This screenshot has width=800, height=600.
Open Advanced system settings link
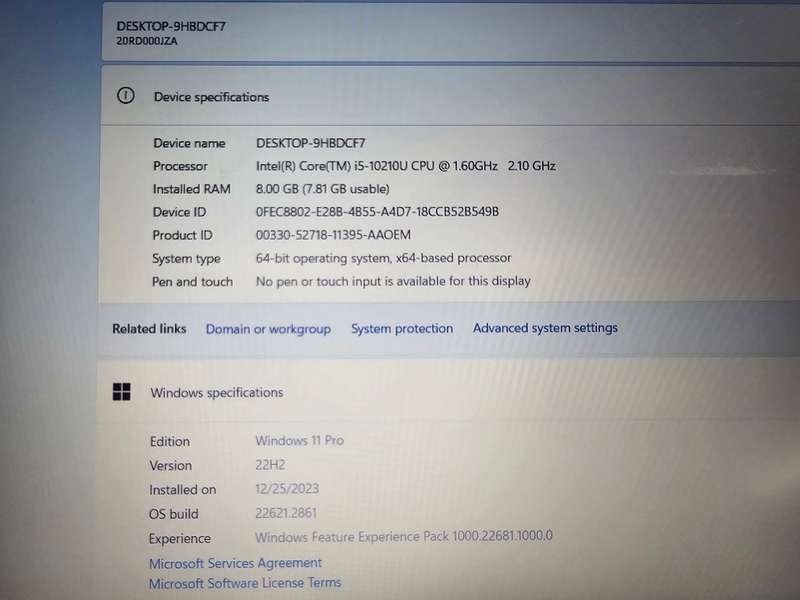pyautogui.click(x=545, y=328)
